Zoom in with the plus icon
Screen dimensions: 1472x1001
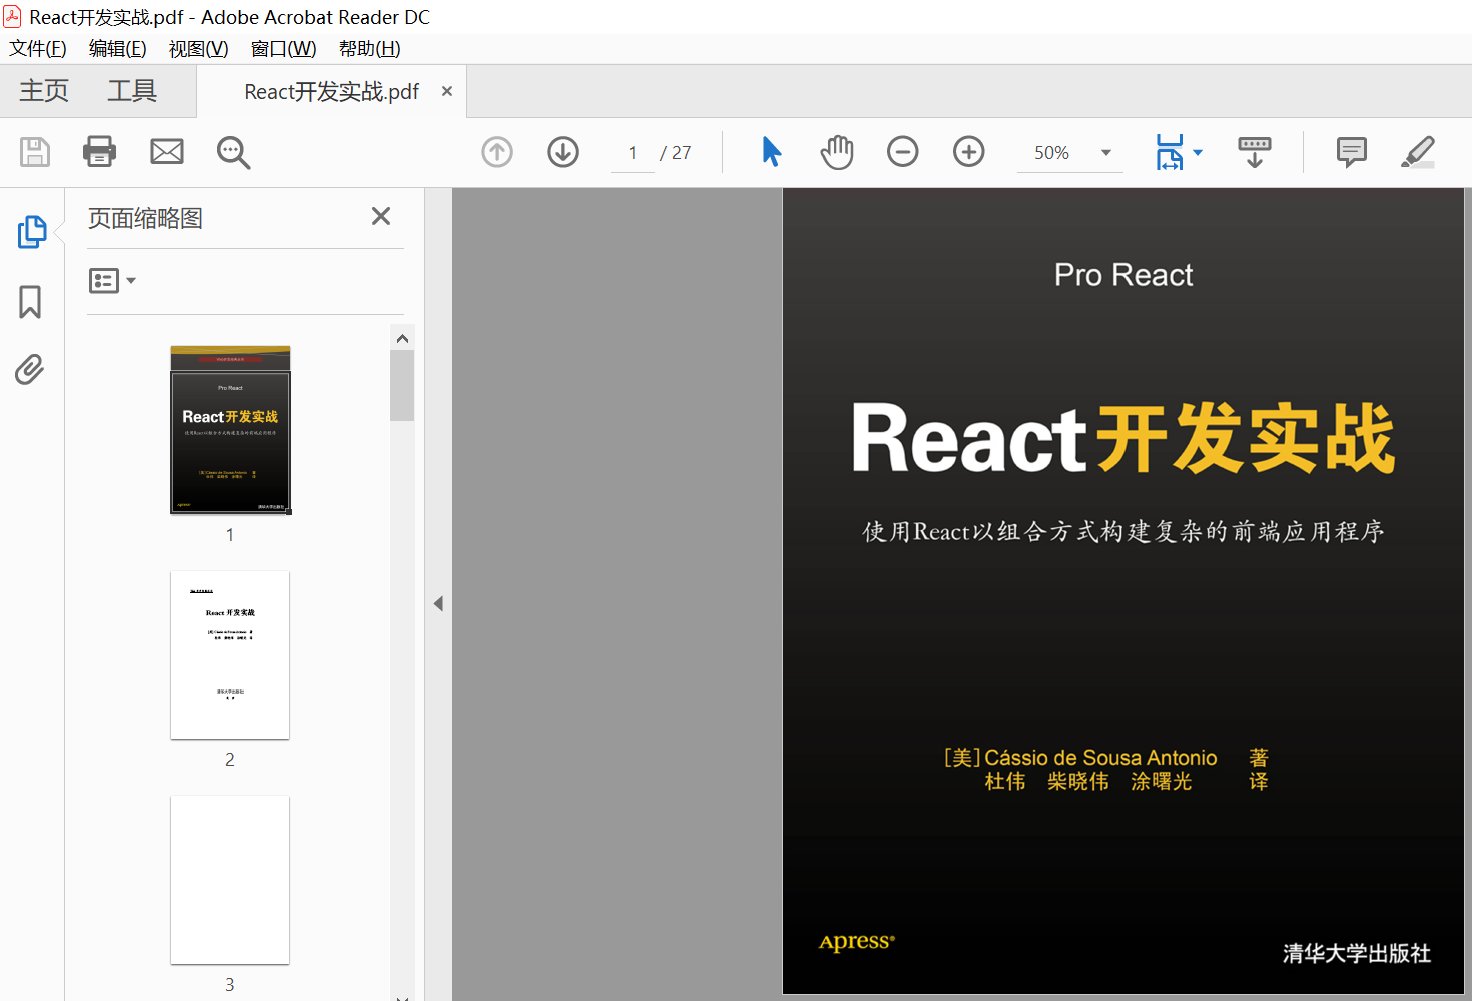[968, 152]
